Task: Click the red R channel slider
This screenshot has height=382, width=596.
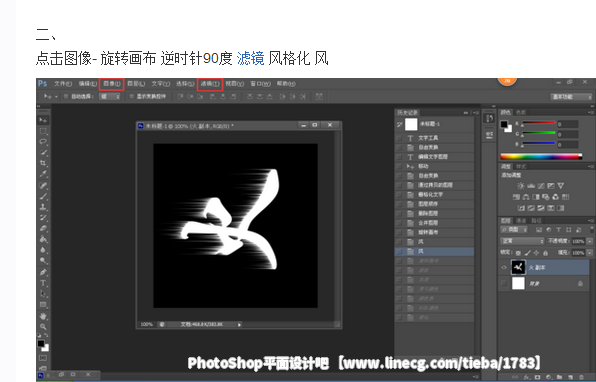Action: pyautogui.click(x=539, y=124)
